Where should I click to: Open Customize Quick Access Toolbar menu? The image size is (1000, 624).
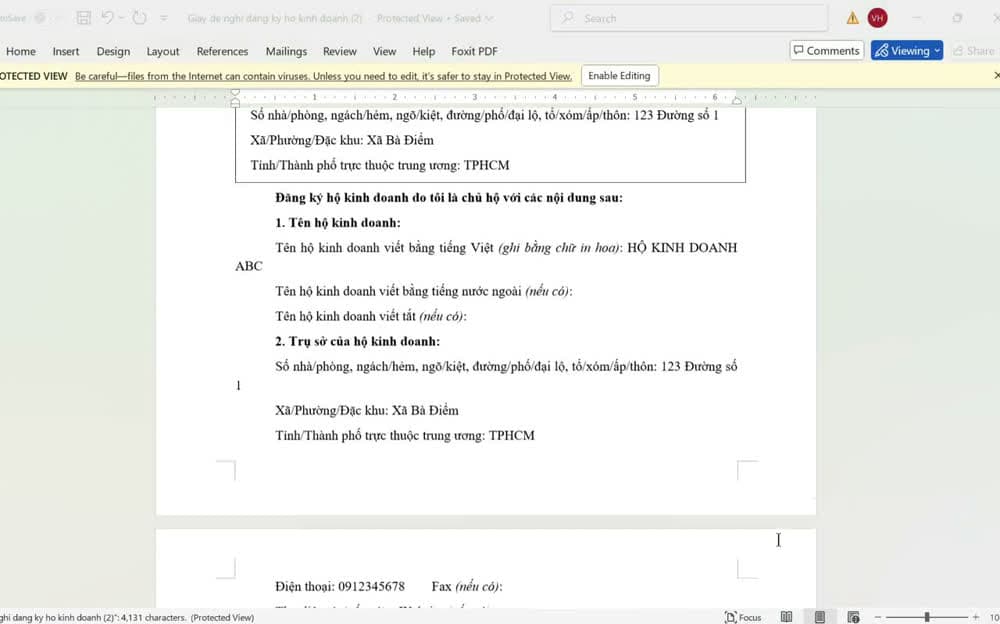[164, 19]
